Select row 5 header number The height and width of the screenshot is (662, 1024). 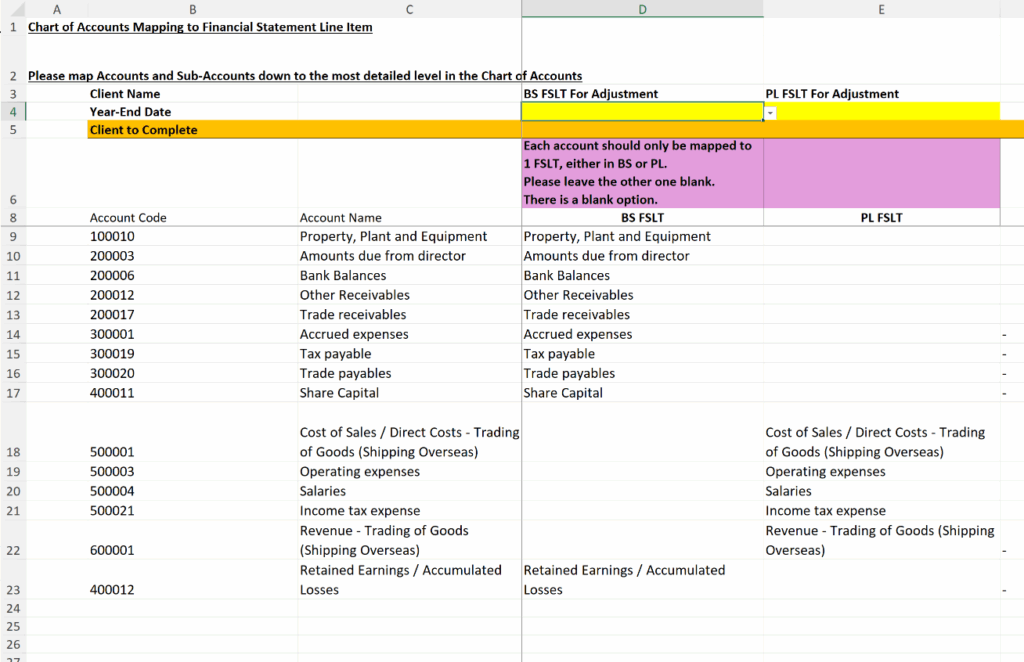[x=14, y=129]
